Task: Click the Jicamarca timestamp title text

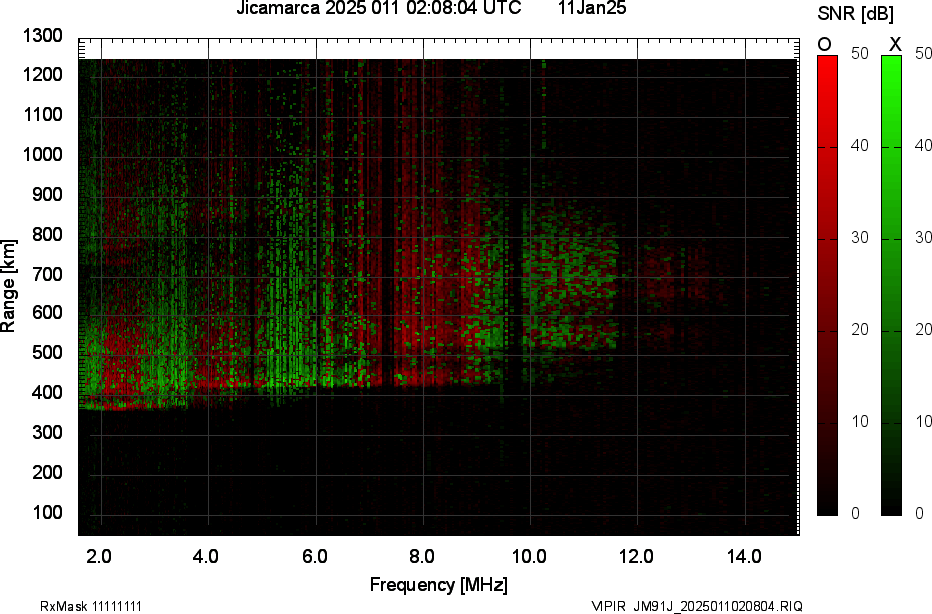Action: pos(378,9)
